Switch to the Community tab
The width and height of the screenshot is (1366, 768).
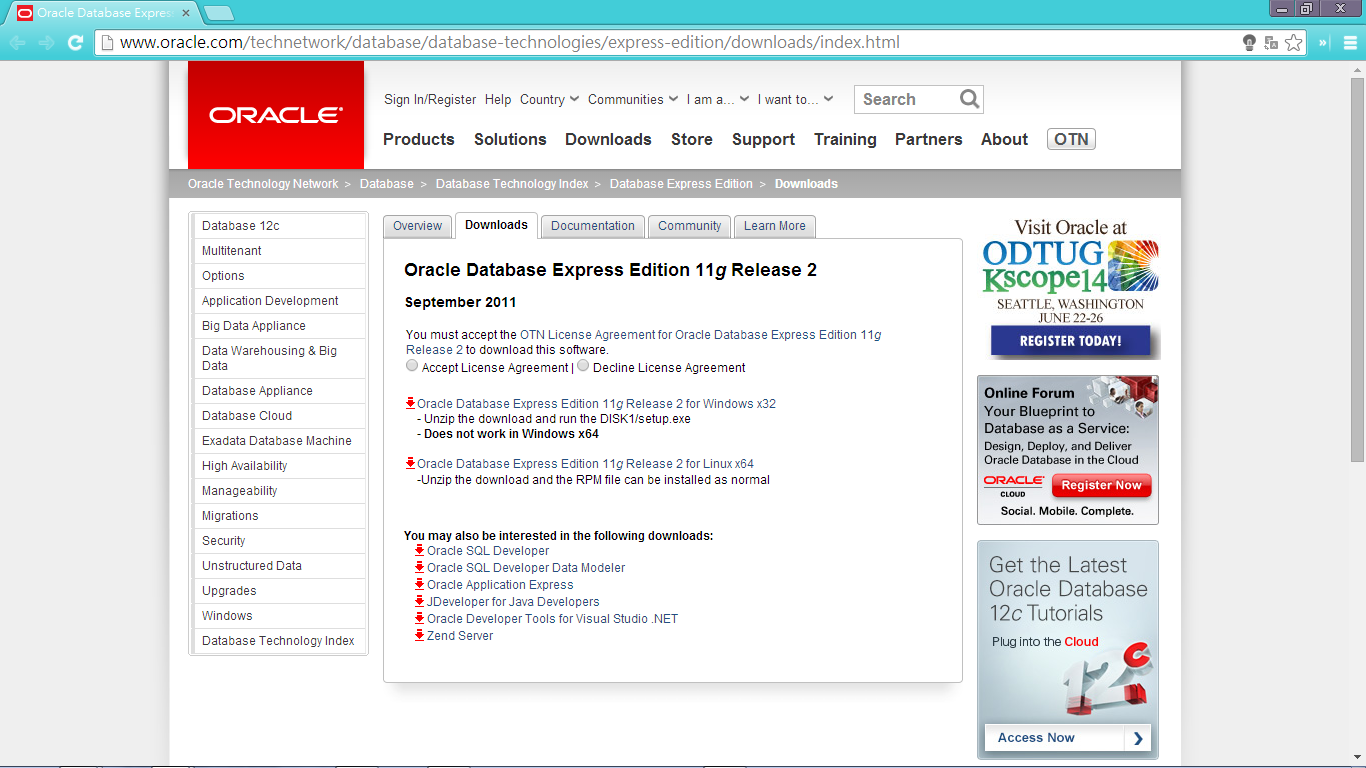689,226
